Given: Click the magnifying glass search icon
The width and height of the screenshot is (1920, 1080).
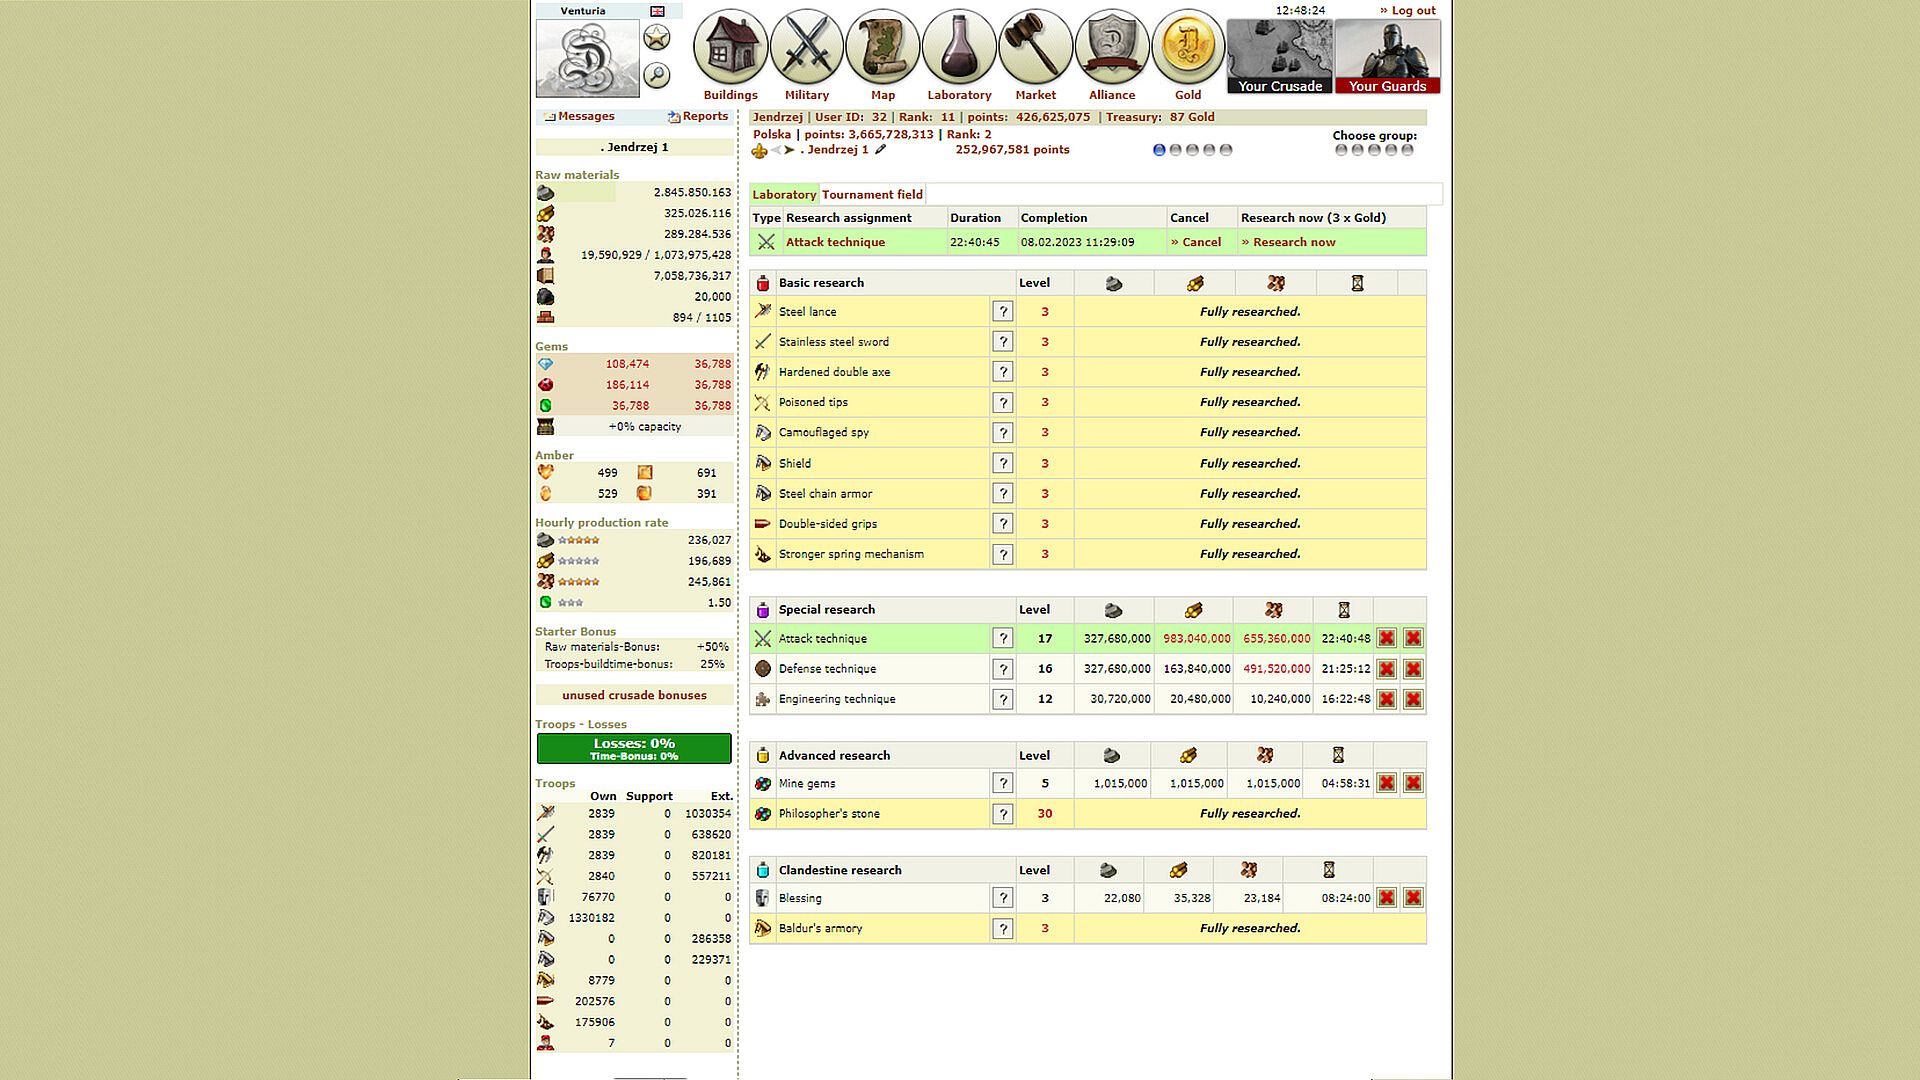Looking at the screenshot, I should [656, 75].
